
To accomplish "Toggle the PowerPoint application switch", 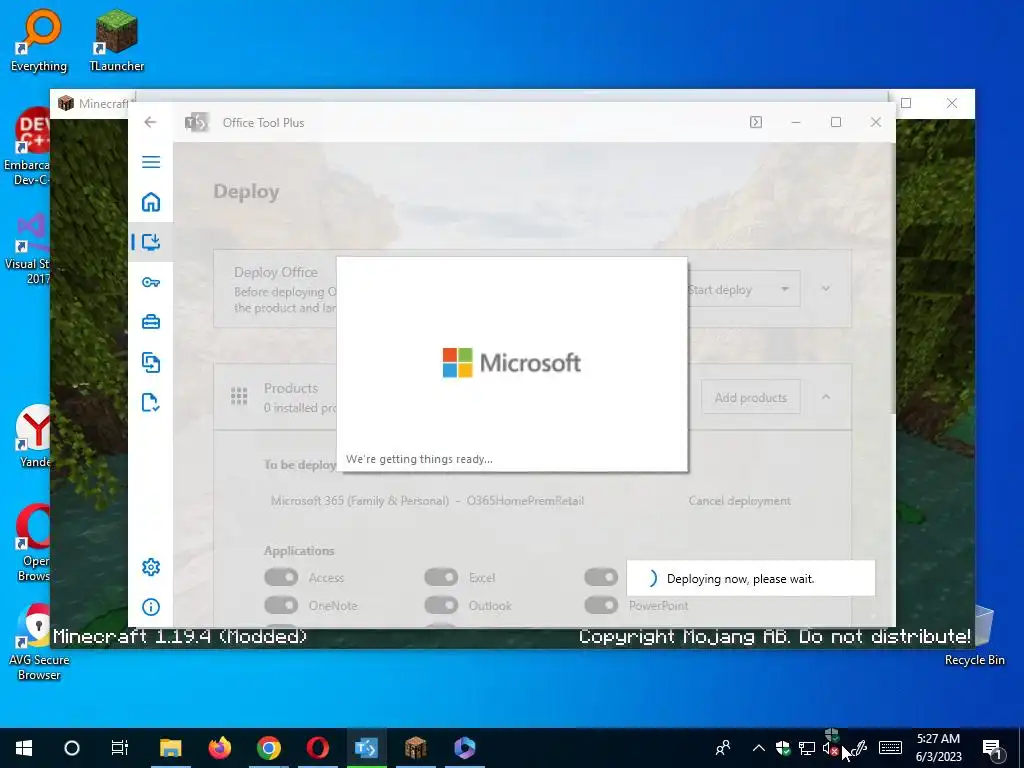I will 601,605.
